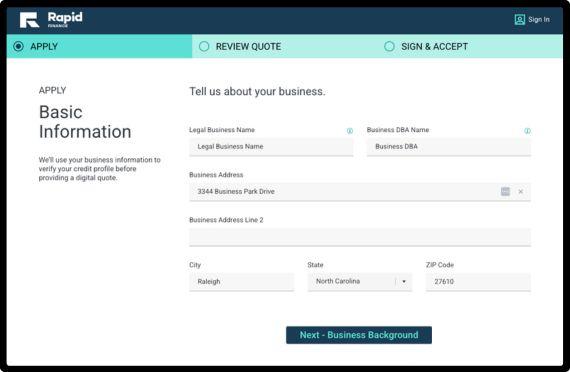Viewport: 570px width, 372px height.
Task: Click the 'State' label
Action: (x=315, y=265)
